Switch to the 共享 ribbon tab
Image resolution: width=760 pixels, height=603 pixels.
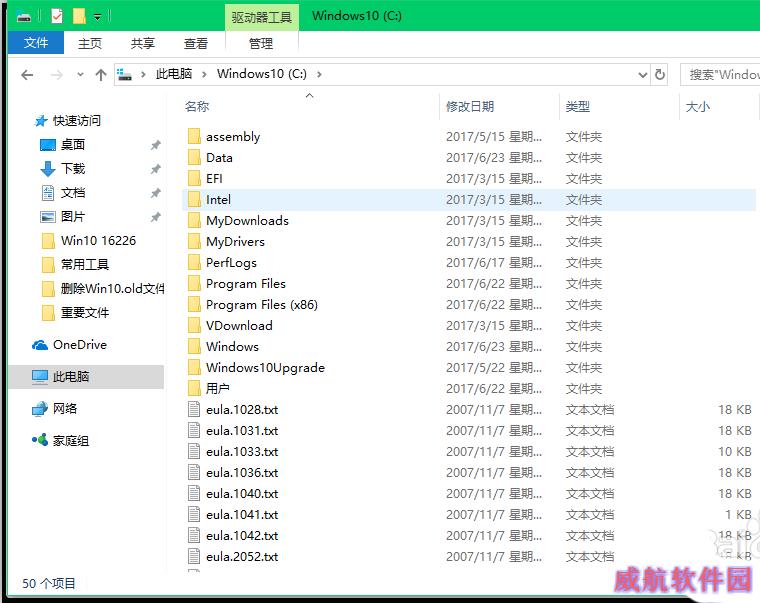click(142, 44)
